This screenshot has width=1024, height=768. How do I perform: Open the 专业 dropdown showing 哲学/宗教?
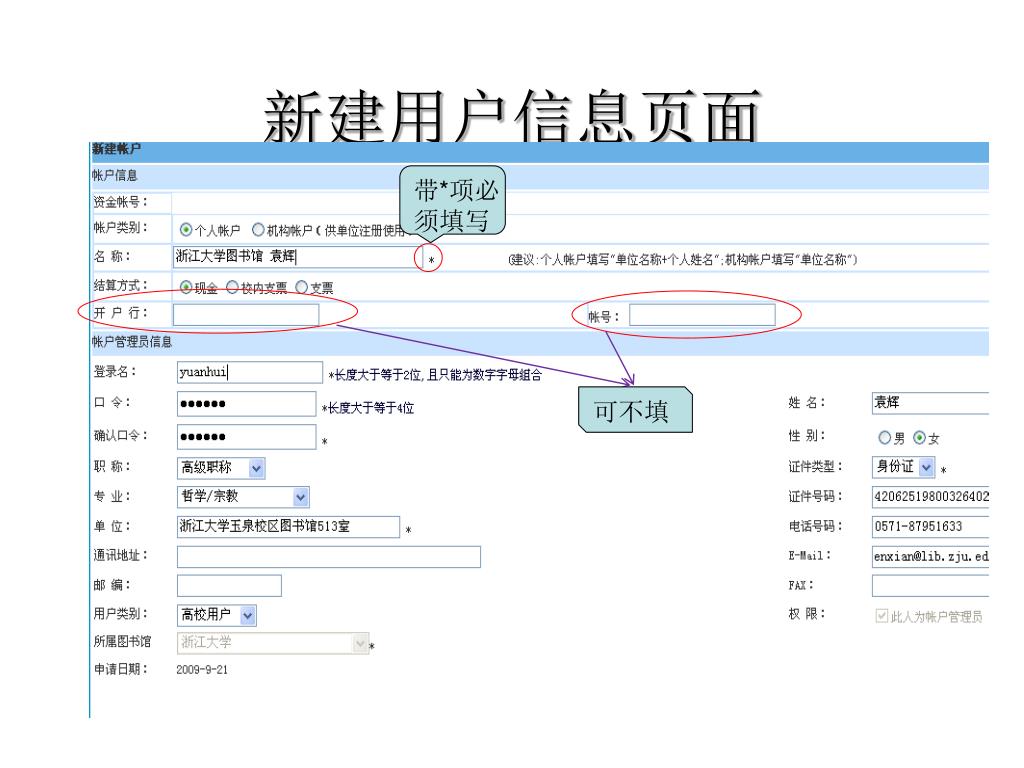pos(243,497)
